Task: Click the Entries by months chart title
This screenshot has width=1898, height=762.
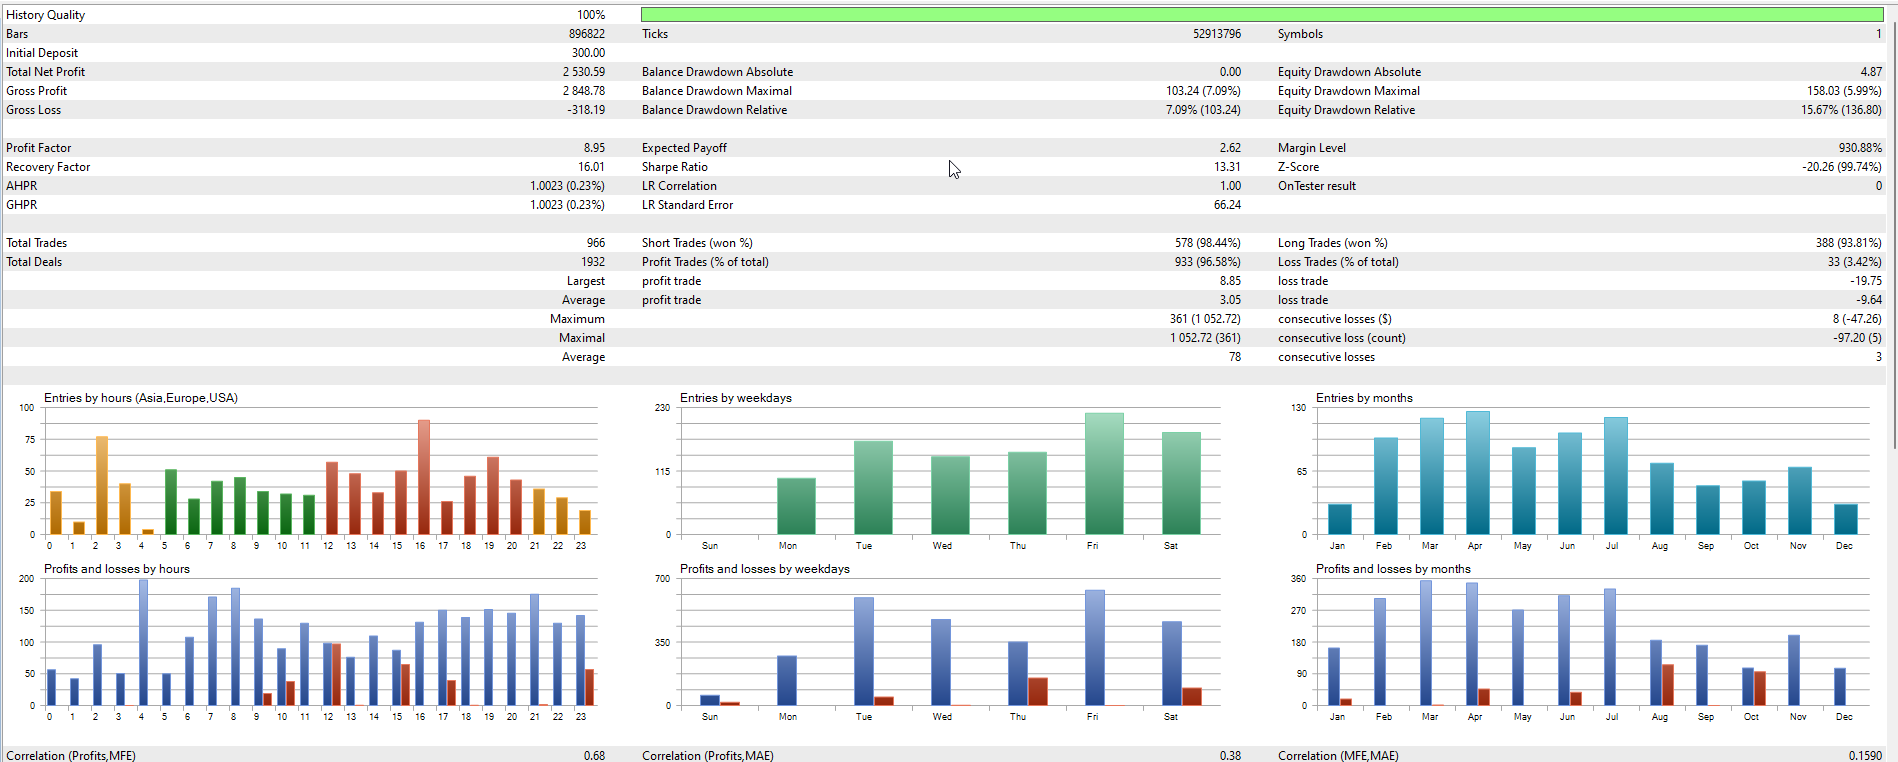Action: pyautogui.click(x=1364, y=398)
